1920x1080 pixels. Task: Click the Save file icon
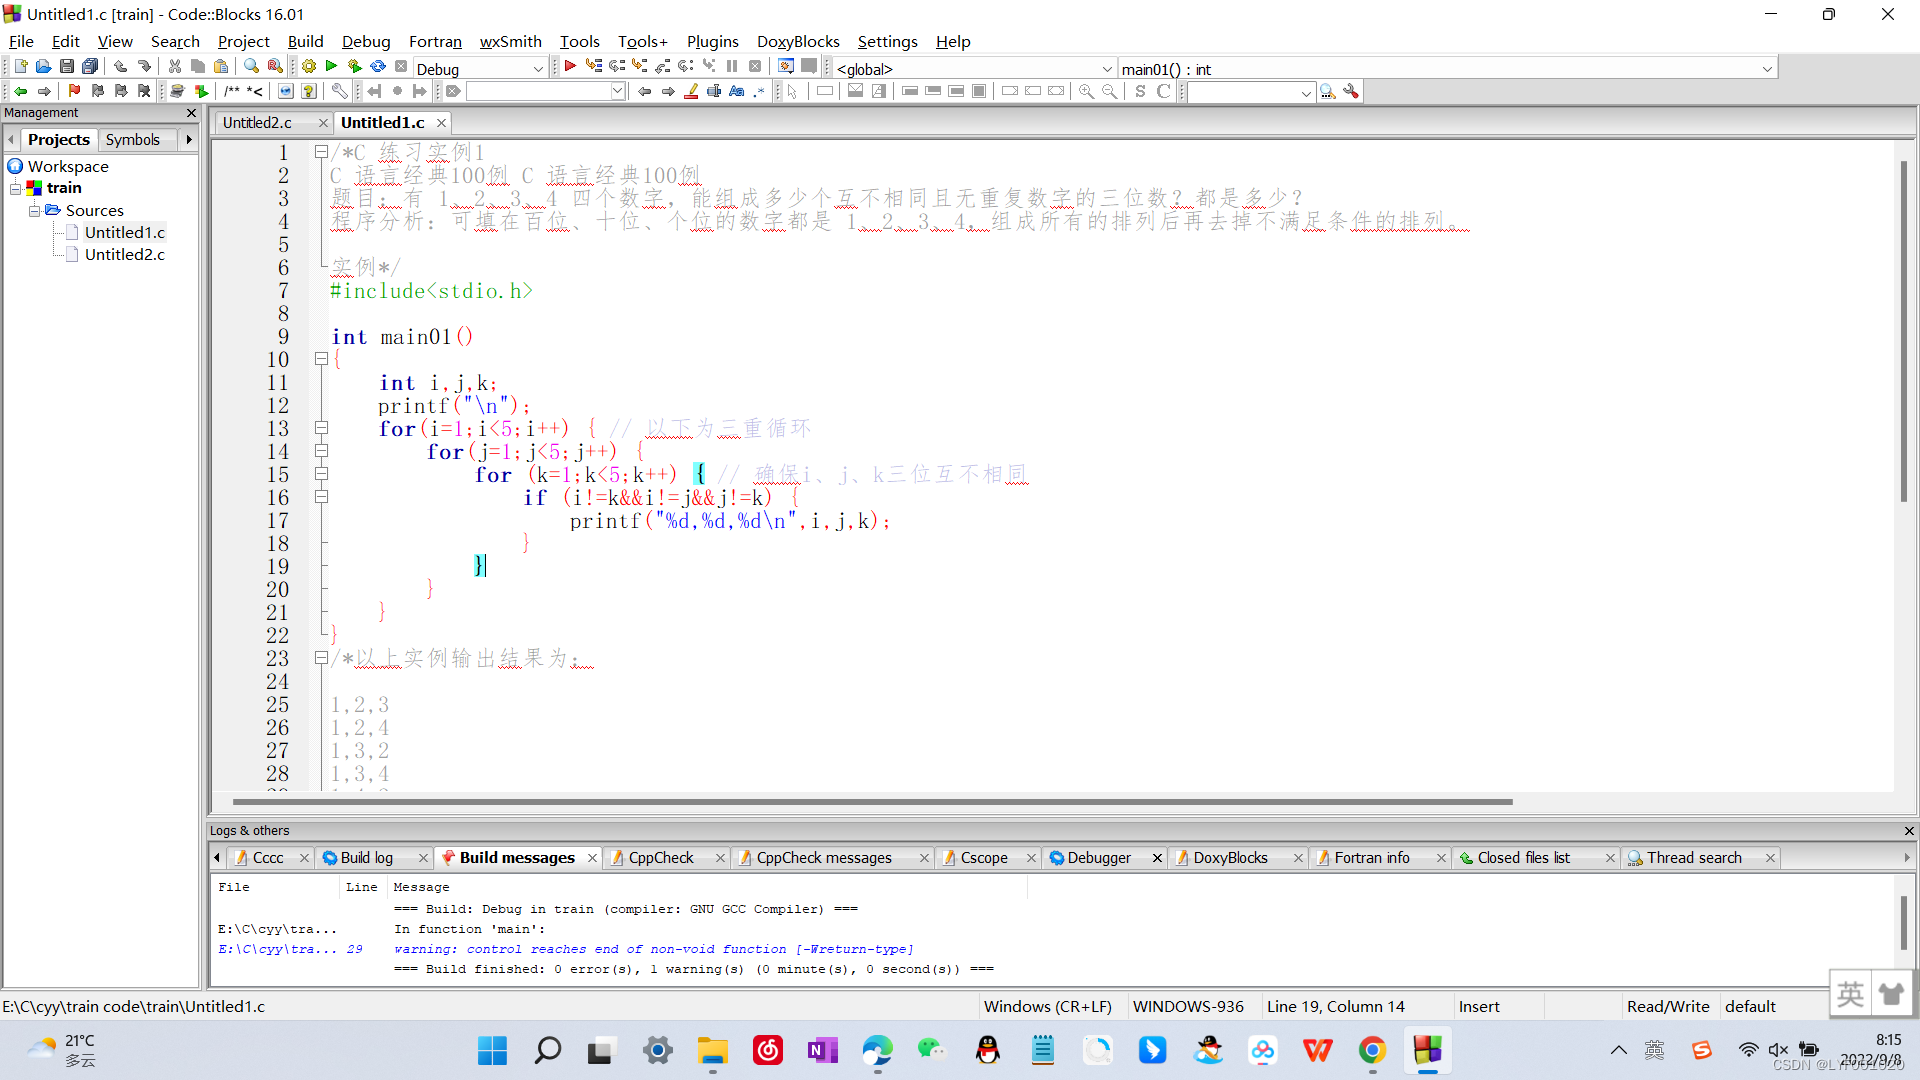pyautogui.click(x=67, y=67)
